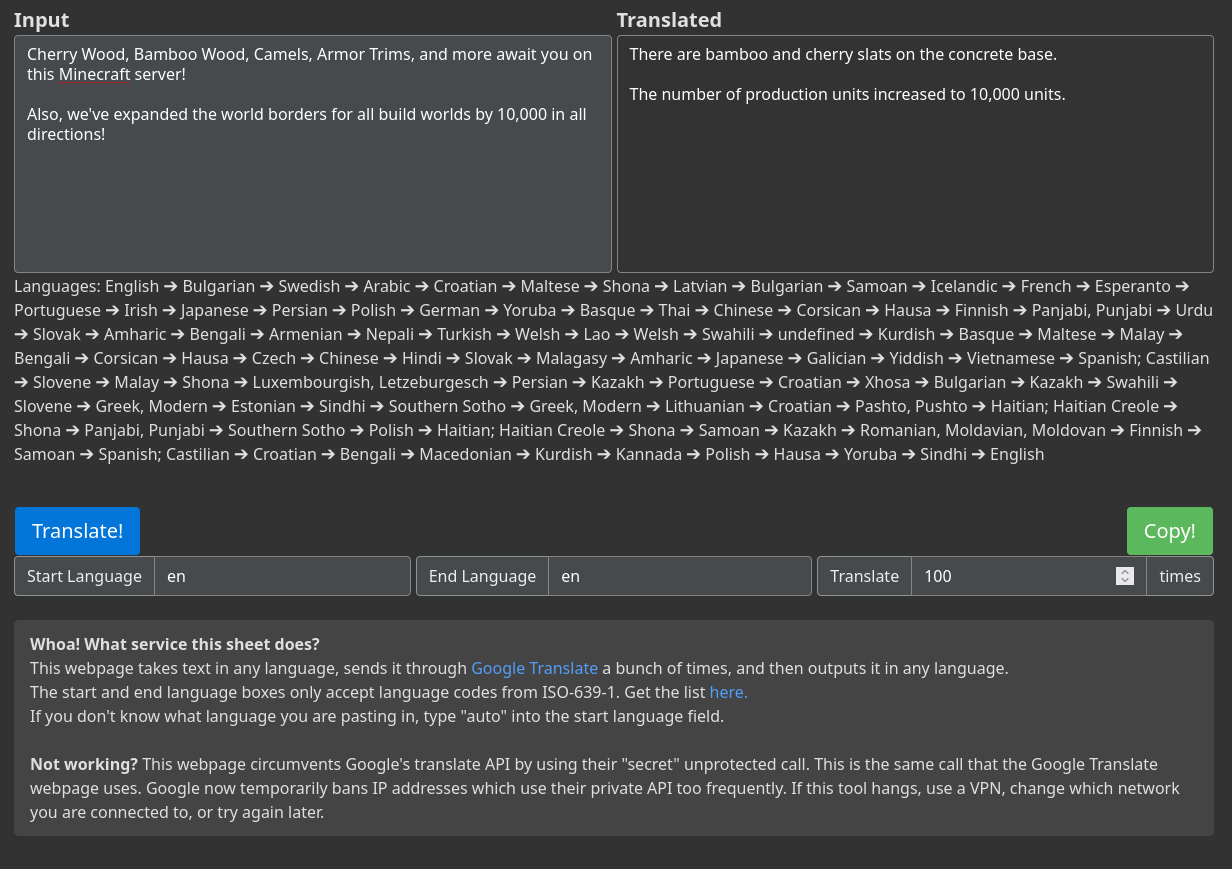This screenshot has height=869, width=1232.
Task: Click the times label after the count
Action: pyautogui.click(x=1180, y=576)
